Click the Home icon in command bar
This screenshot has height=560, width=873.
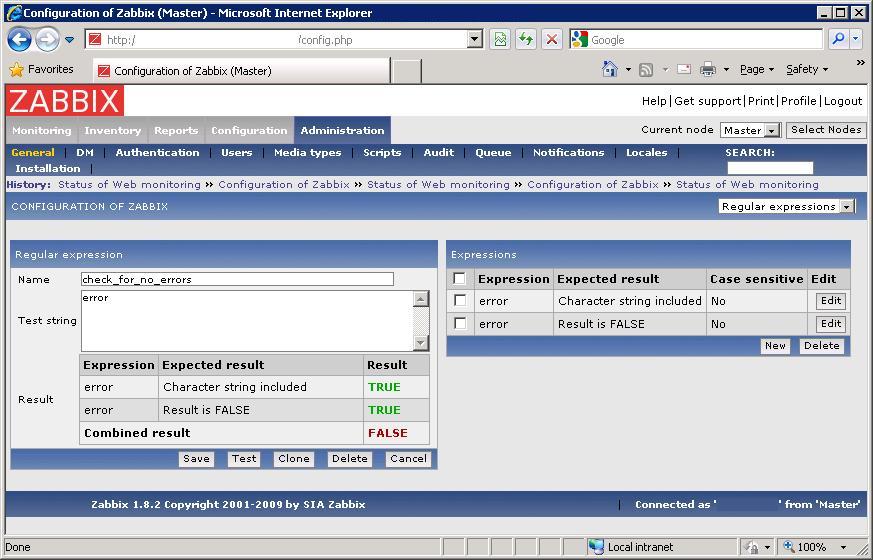point(610,69)
